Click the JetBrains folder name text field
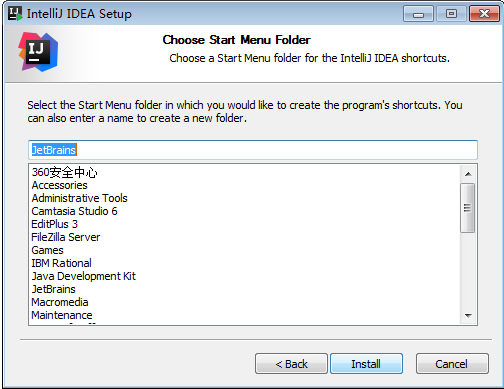 253,150
